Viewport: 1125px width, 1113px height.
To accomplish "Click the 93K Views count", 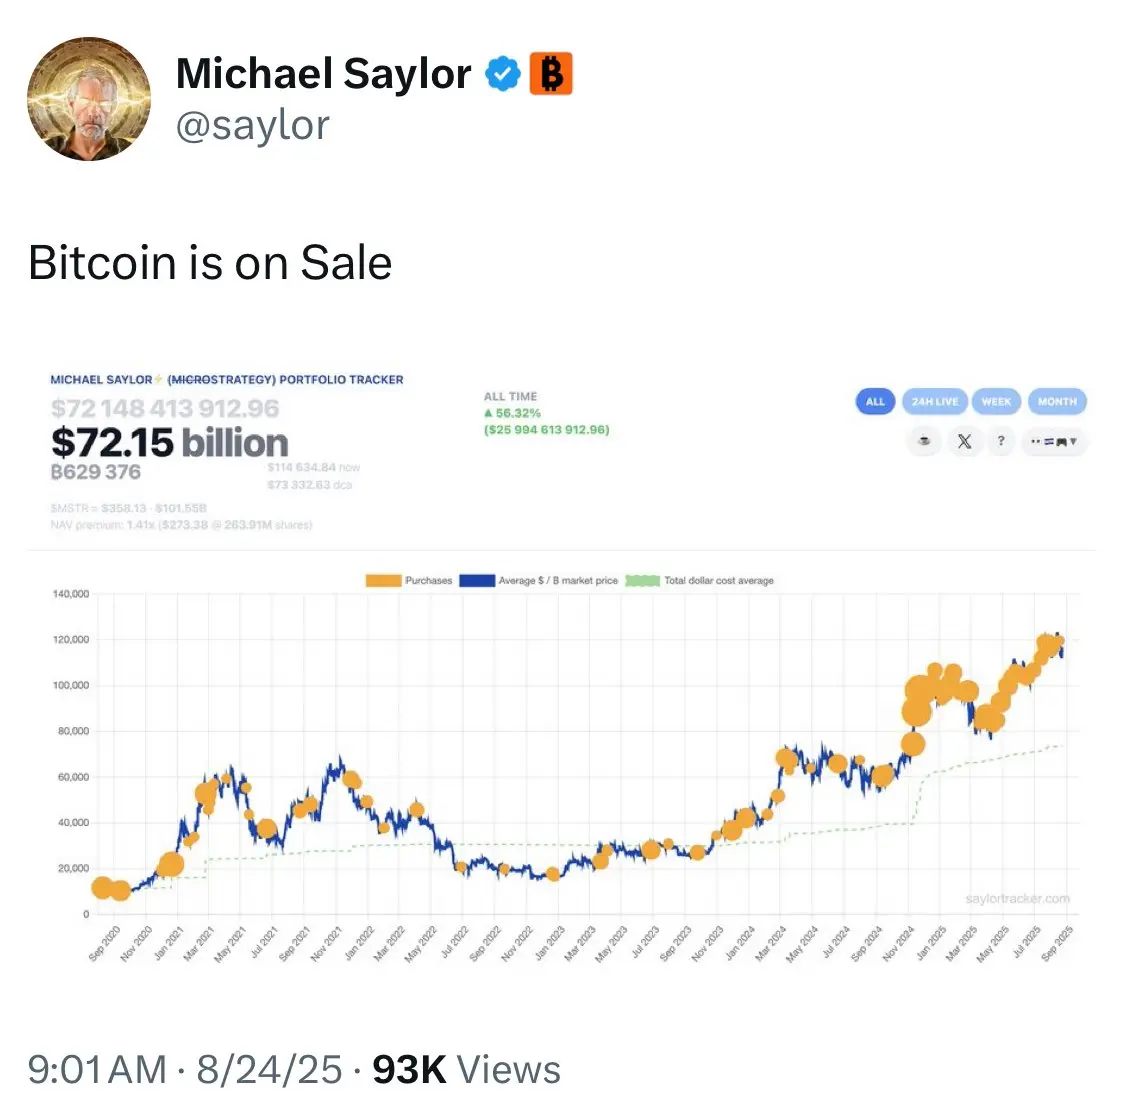I will pos(466,1069).
